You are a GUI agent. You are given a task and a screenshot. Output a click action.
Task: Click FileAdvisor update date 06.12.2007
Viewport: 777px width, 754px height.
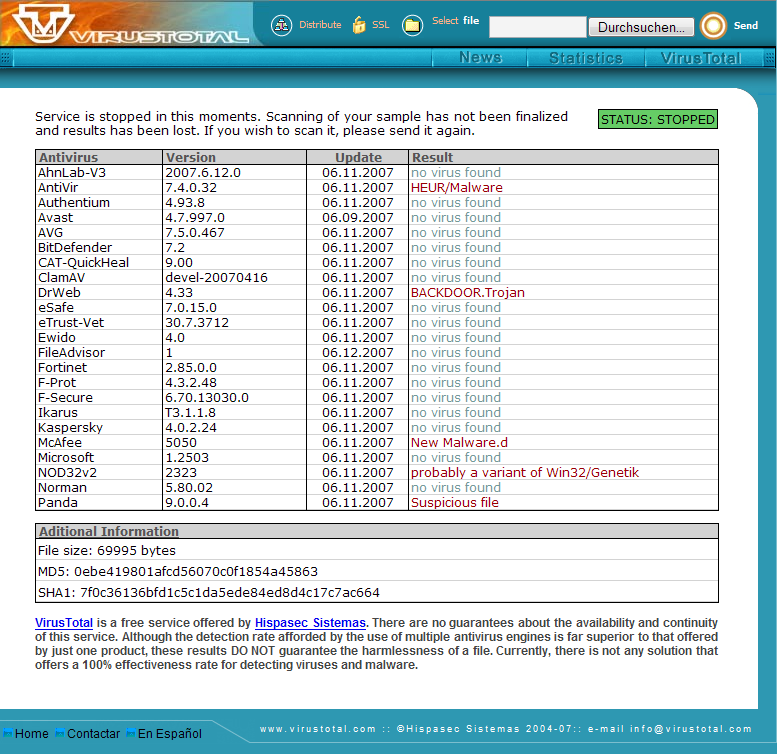pos(358,352)
